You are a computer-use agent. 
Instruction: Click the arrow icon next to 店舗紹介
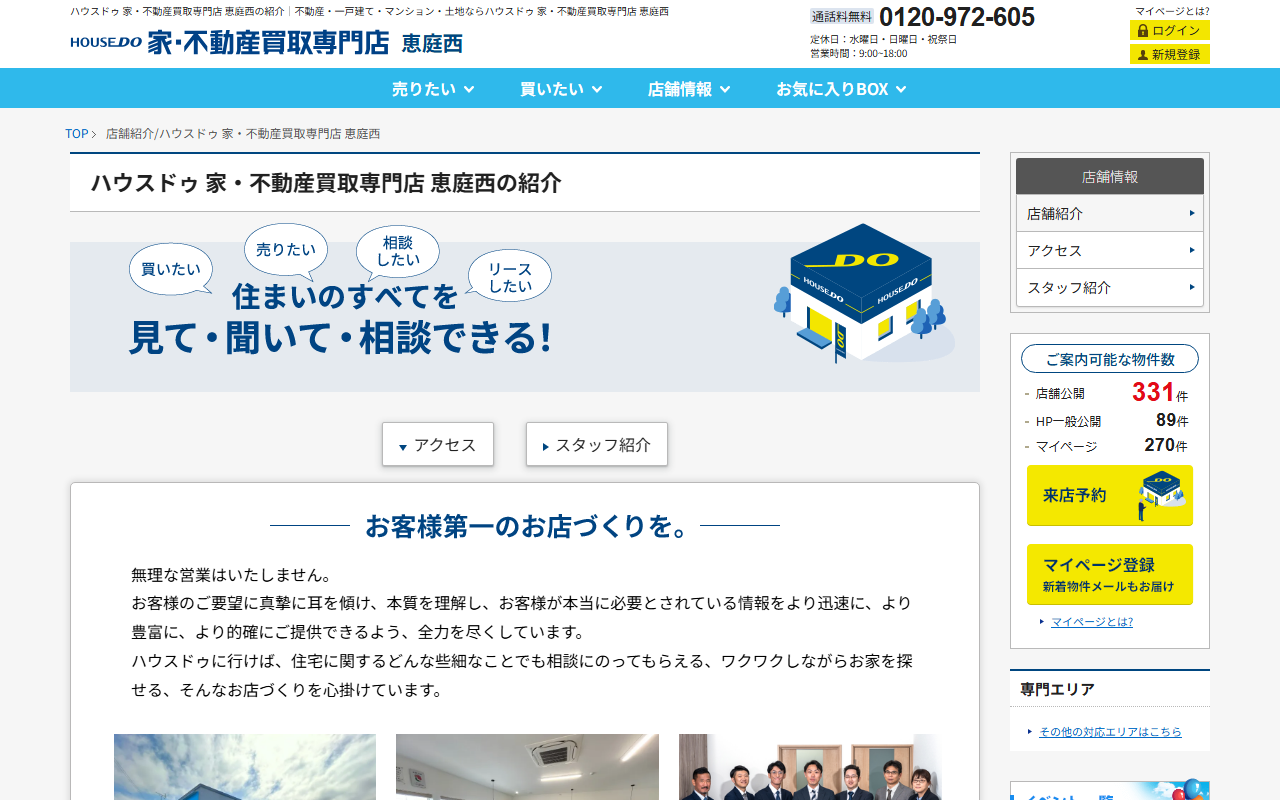1192,213
